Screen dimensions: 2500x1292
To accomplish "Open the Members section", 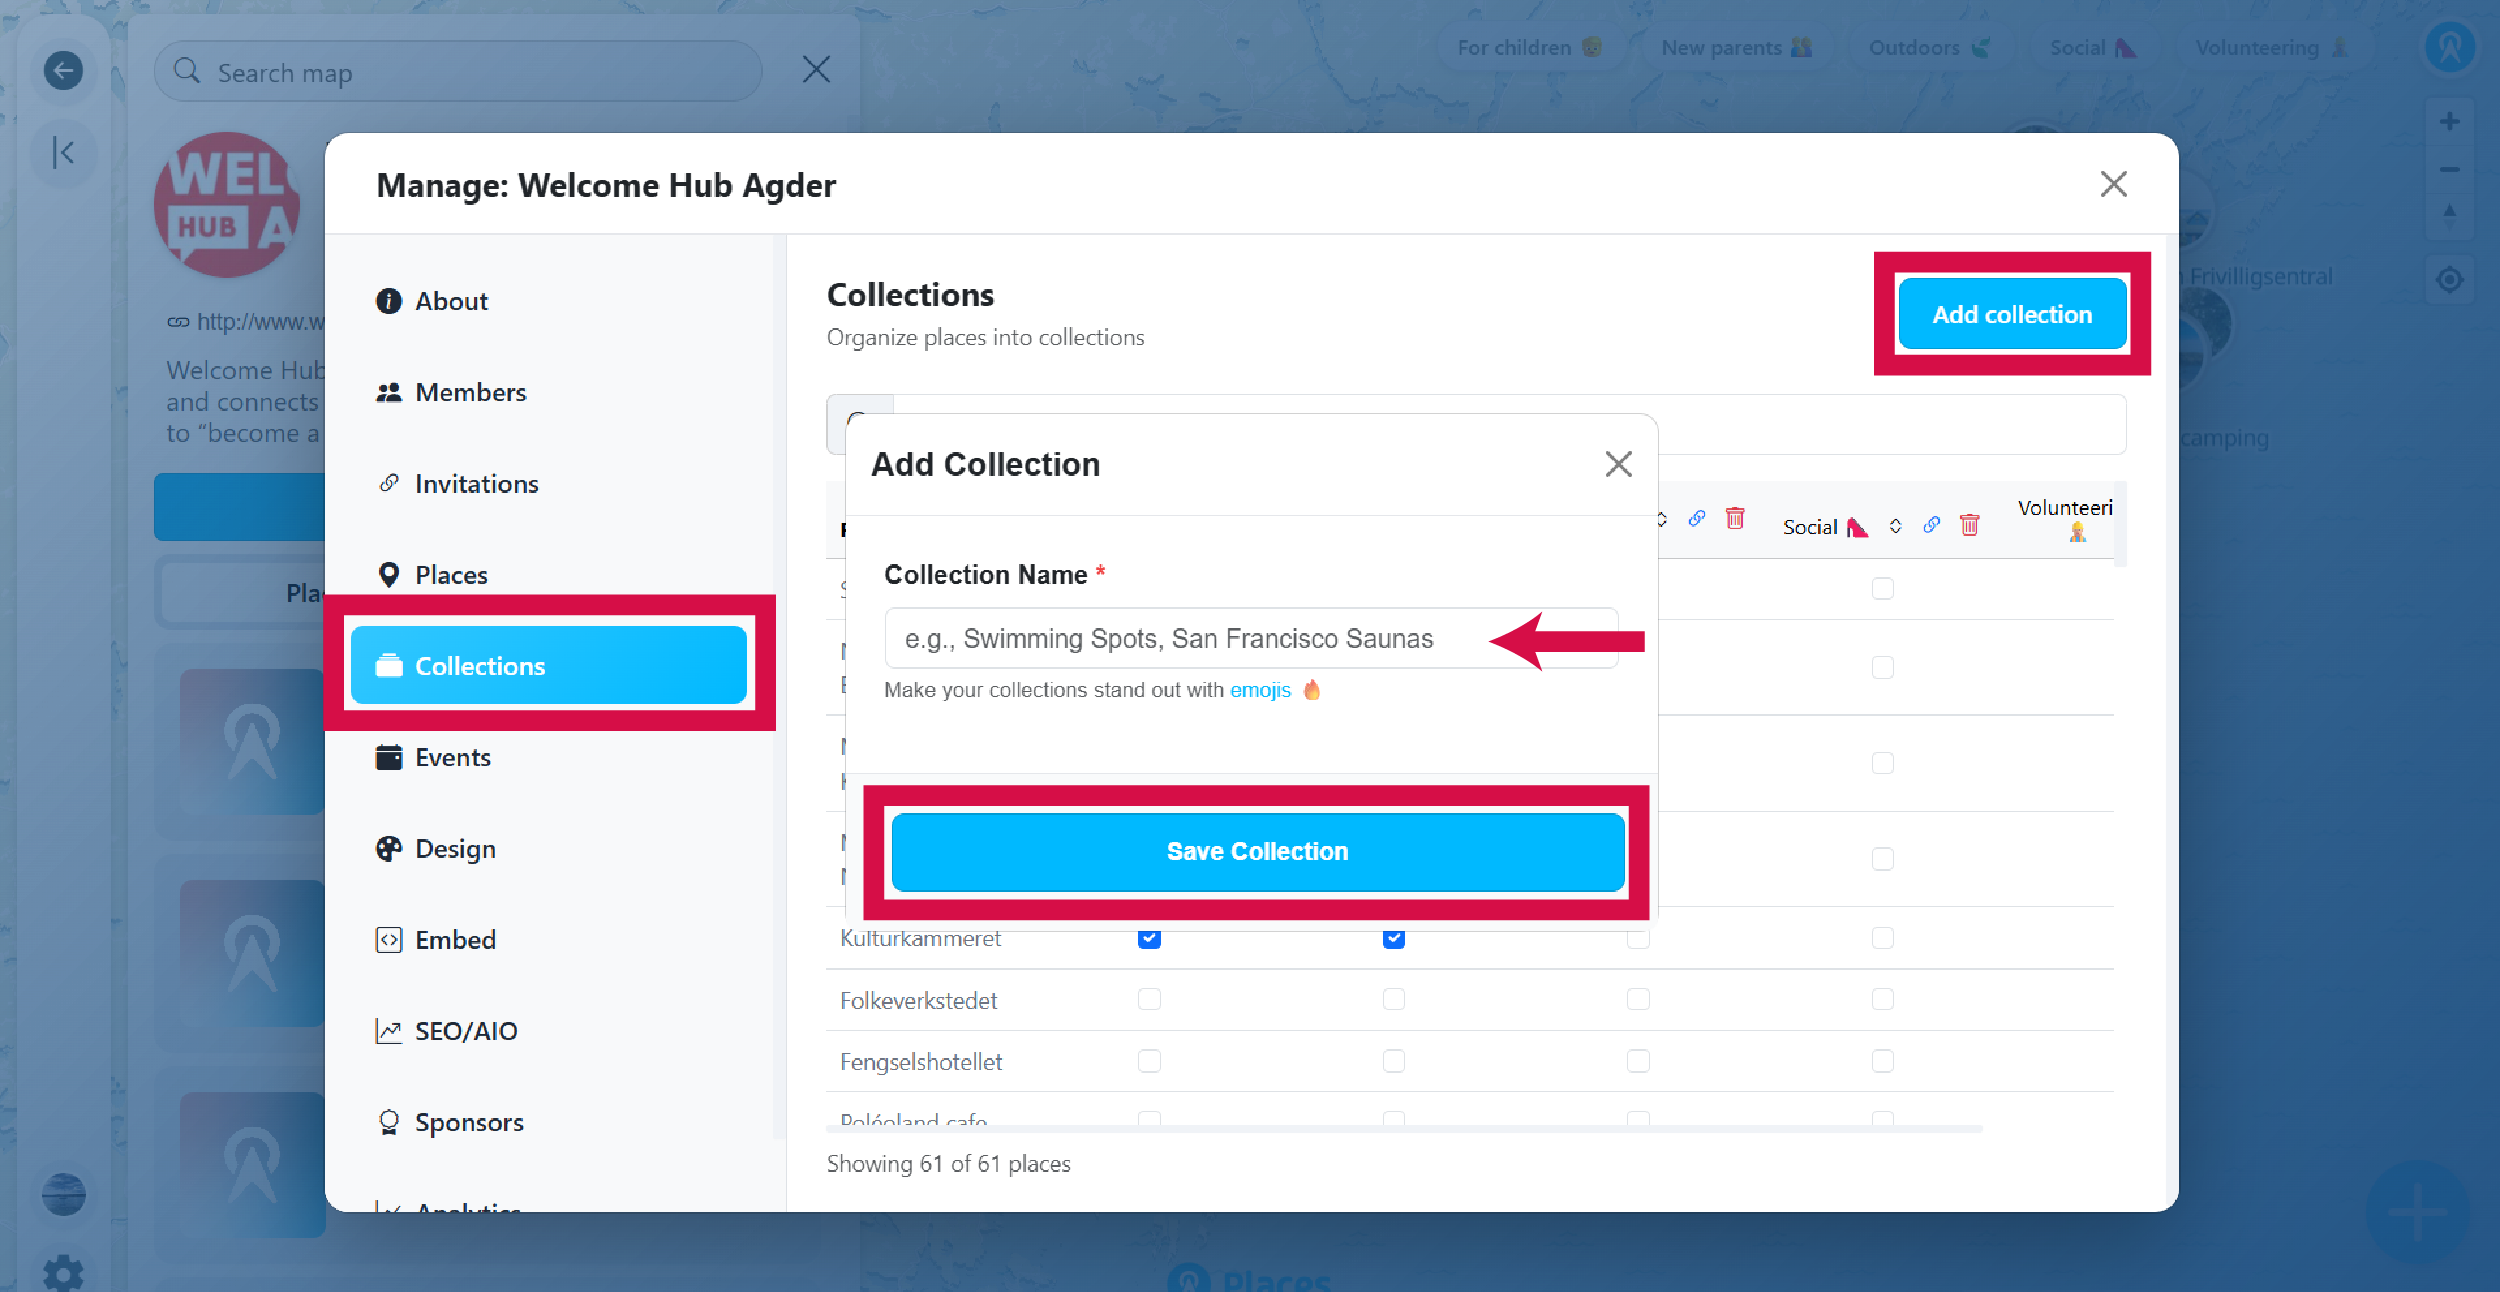I will click(549, 392).
